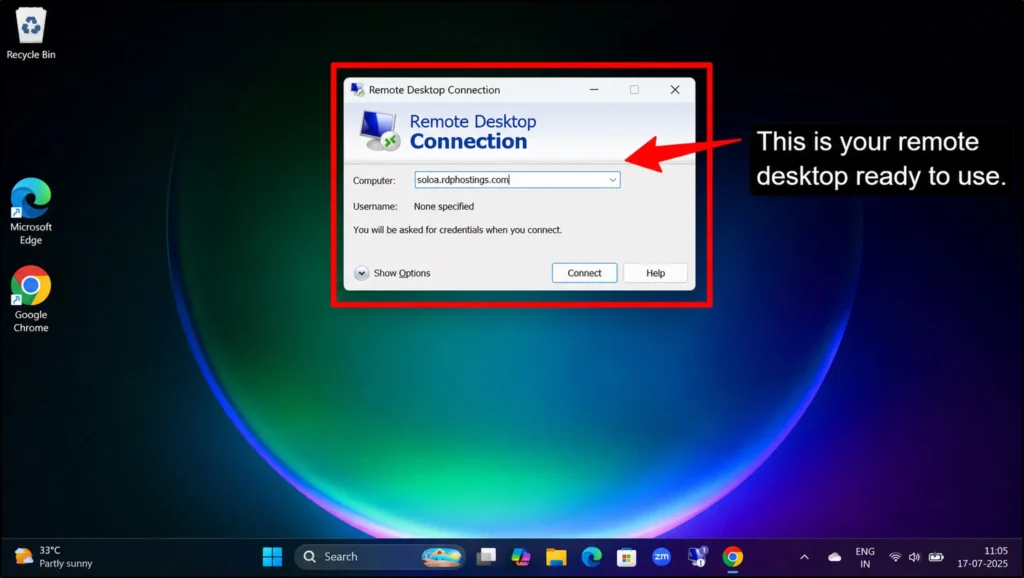Select the Google Chrome desktop shortcut
This screenshot has height=578, width=1024.
(31, 299)
